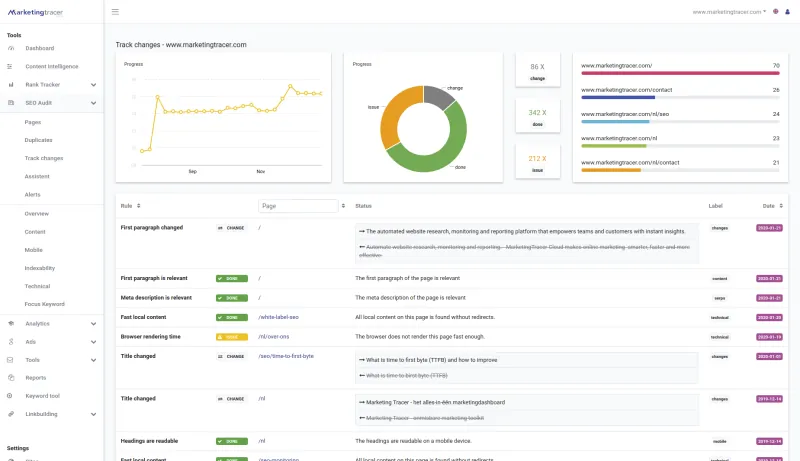Toggle the hamburger menu icon
800x461 pixels.
point(115,12)
